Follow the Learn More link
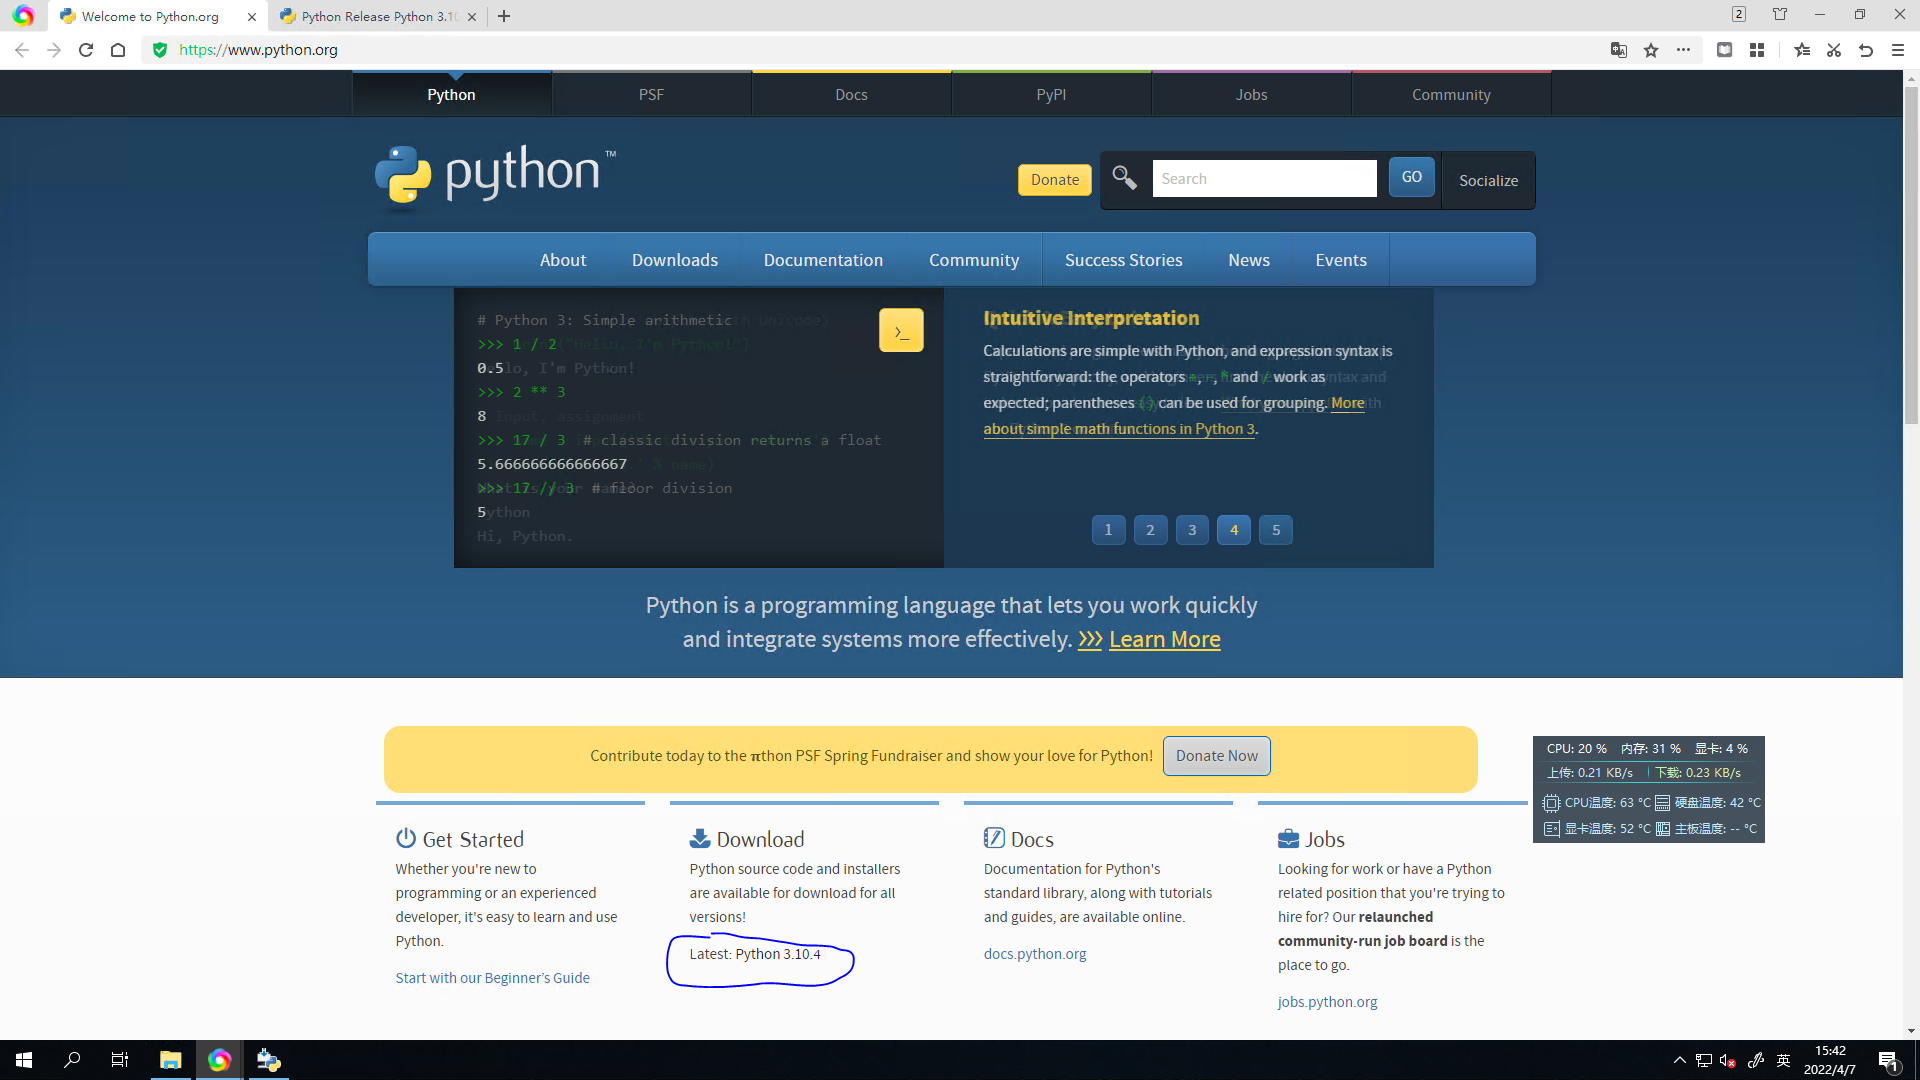This screenshot has height=1080, width=1920. pyautogui.click(x=1164, y=639)
